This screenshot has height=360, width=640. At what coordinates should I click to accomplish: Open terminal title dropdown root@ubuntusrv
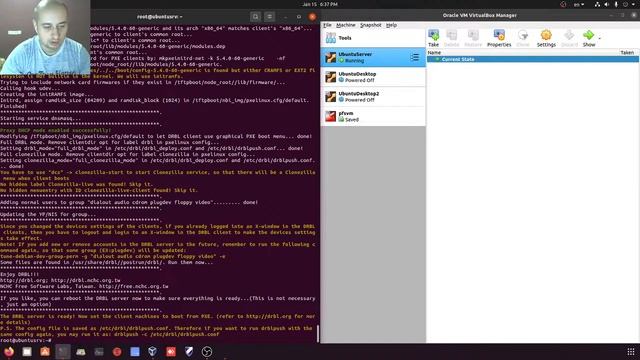coord(160,17)
